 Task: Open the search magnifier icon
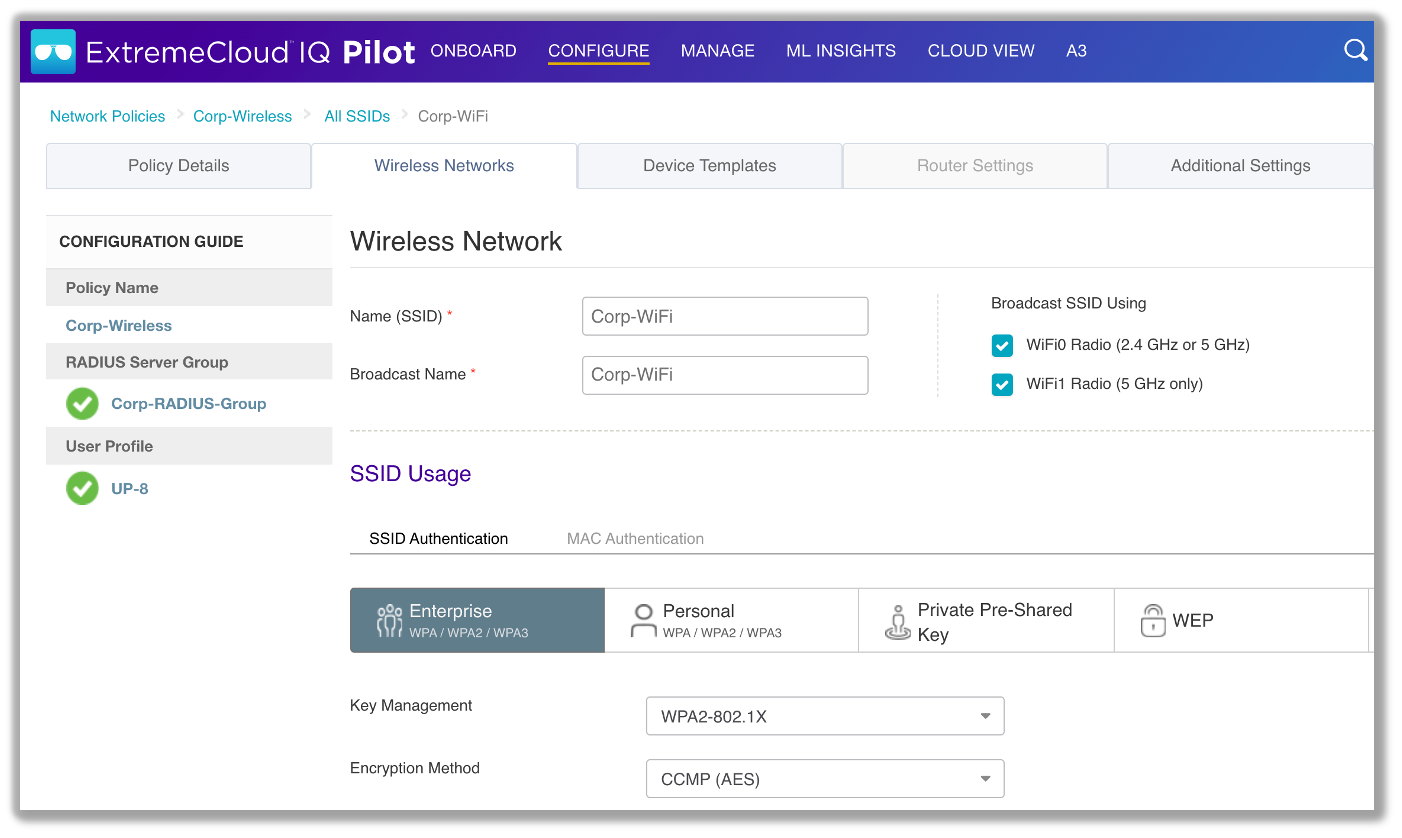point(1355,50)
